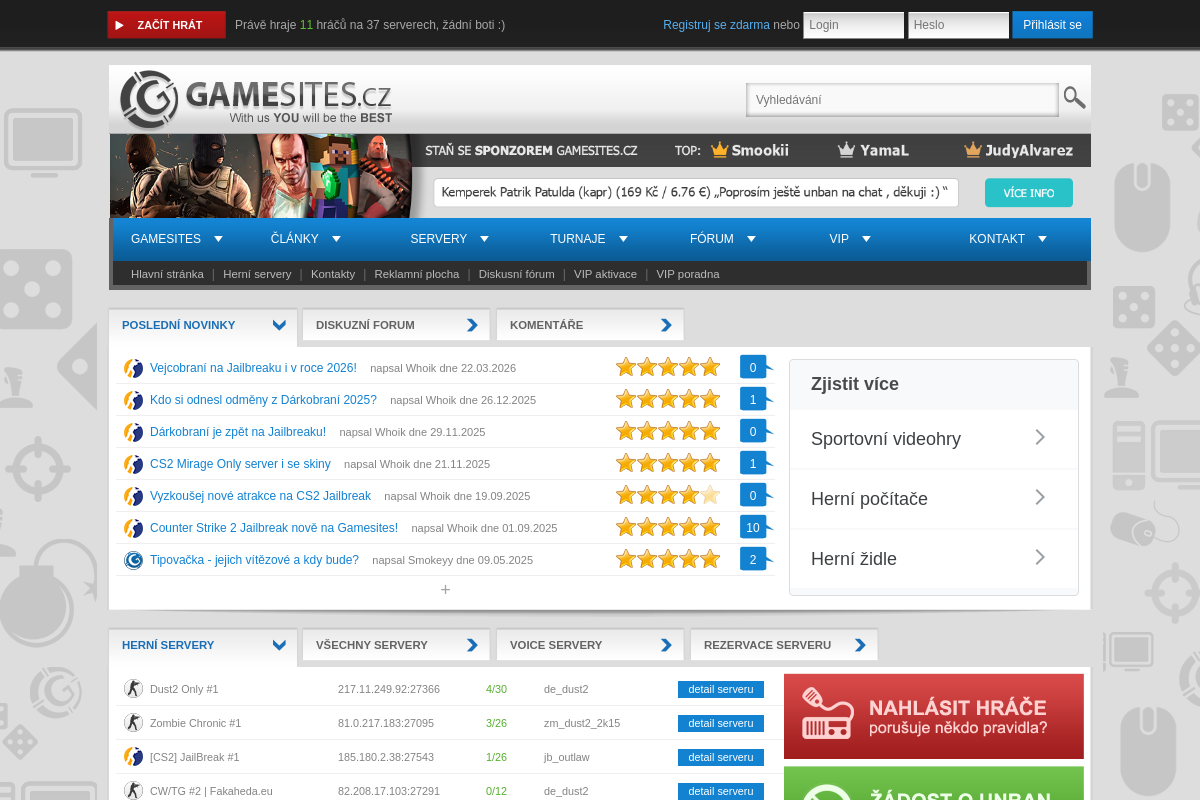The image size is (1200, 800).
Task: Click the JailBreak icon next to [CS2] JailBreak #1
Action: [133, 757]
